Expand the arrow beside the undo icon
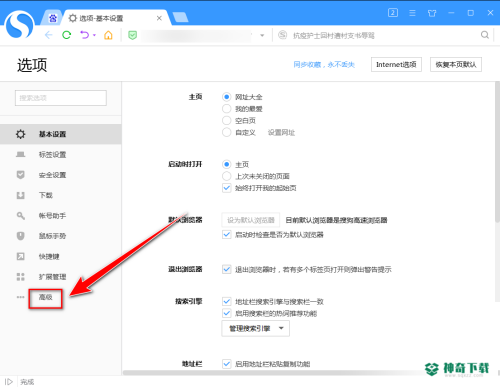 [95, 35]
